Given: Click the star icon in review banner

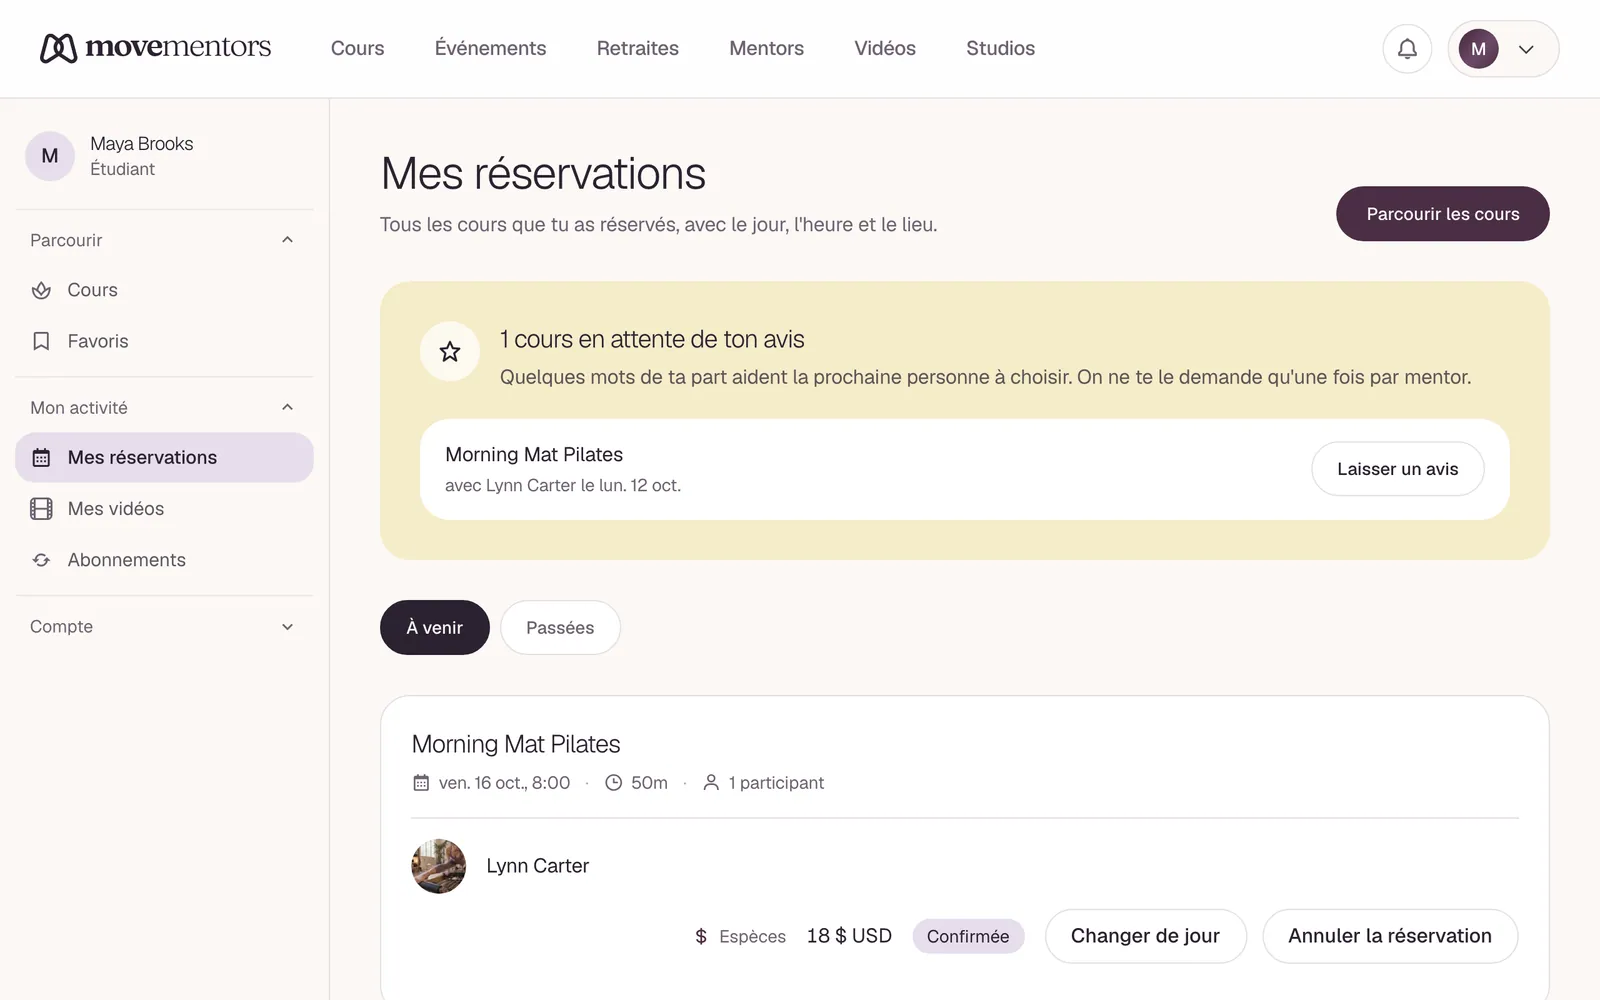Looking at the screenshot, I should click(450, 351).
